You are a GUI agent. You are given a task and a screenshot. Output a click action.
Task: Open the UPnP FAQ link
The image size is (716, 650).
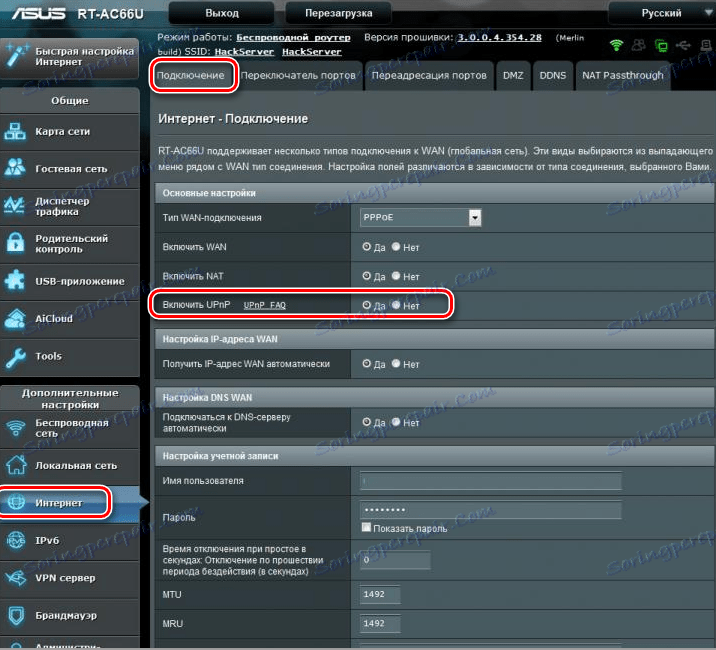coord(264,305)
